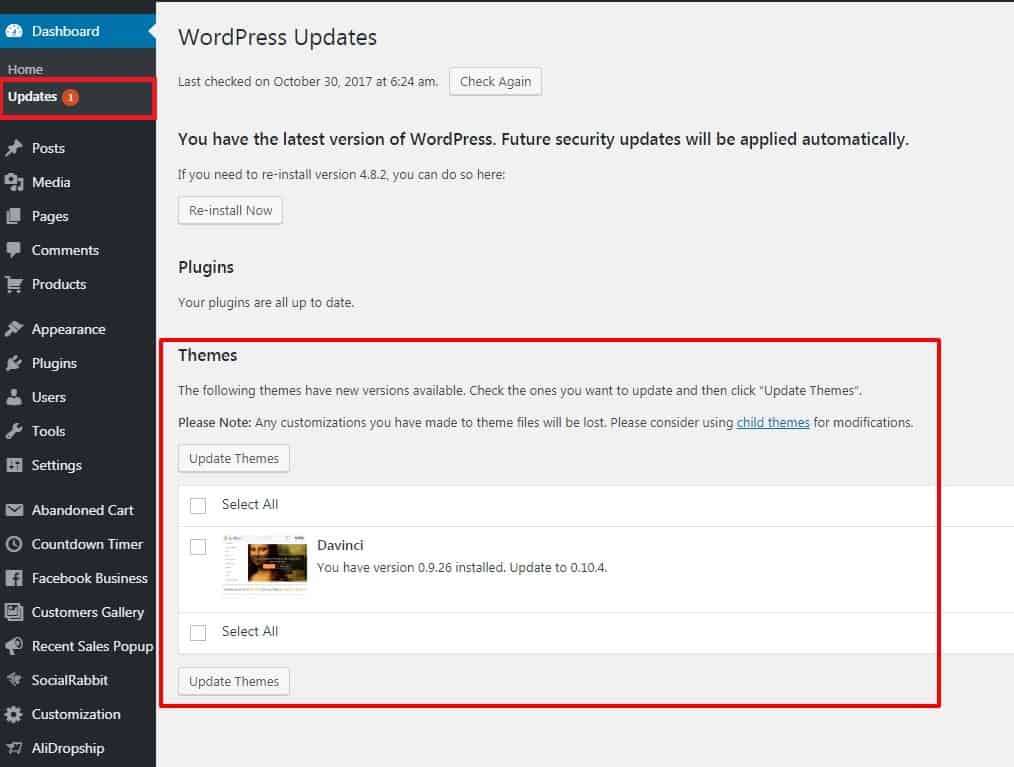This screenshot has height=767, width=1014.
Task: Go to Home submenu item
Action: coord(25,69)
